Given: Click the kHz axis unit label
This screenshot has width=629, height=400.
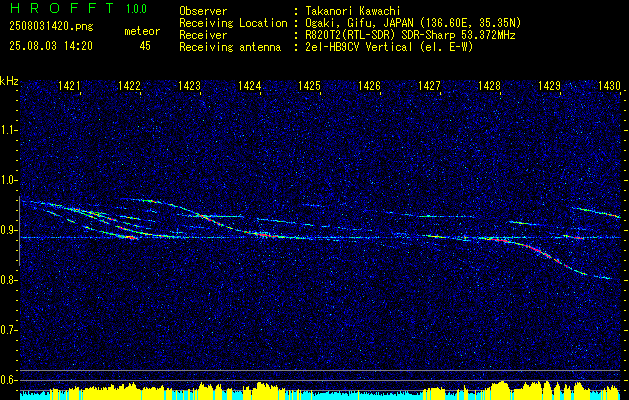Looking at the screenshot, I should (9, 81).
